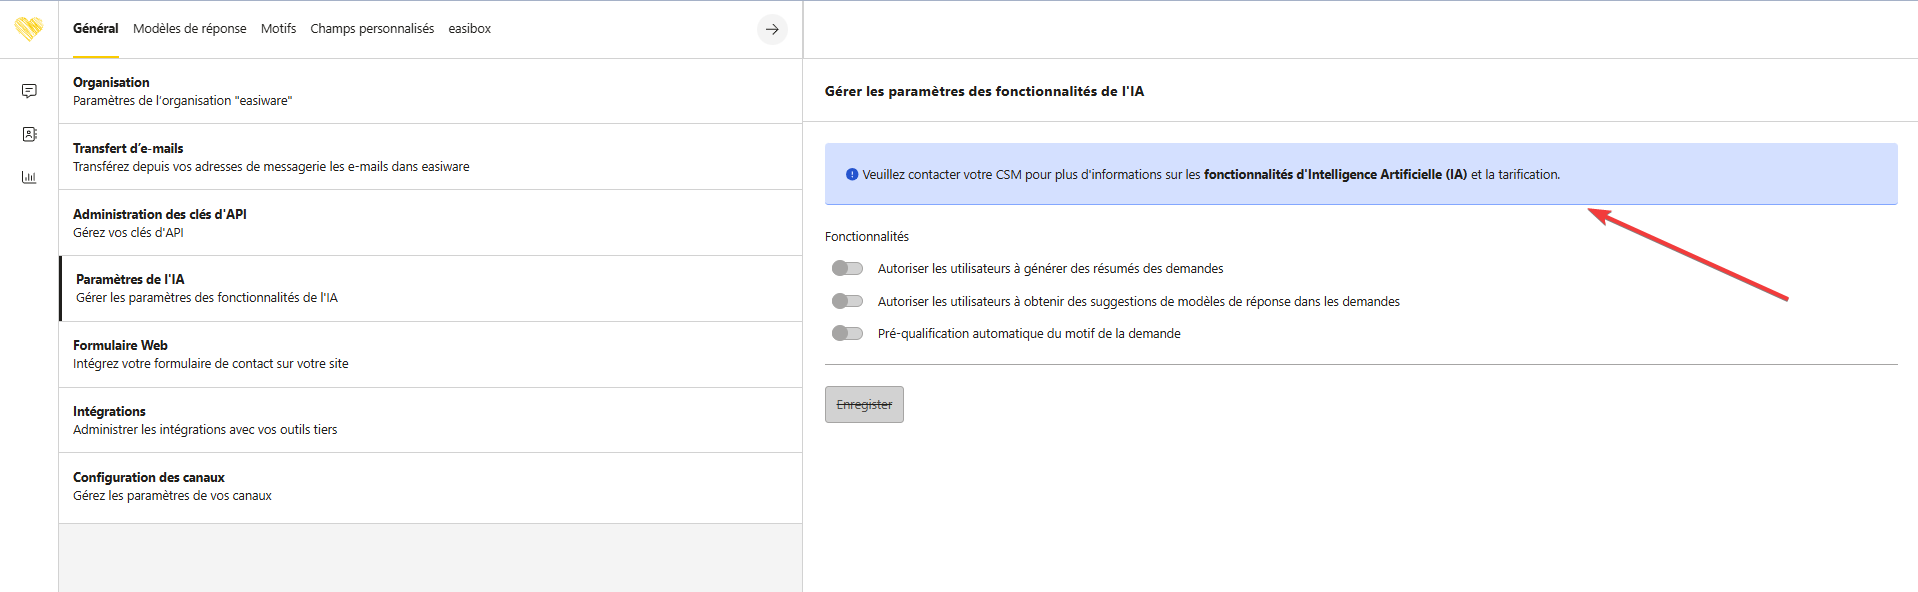The width and height of the screenshot is (1918, 592).
Task: Click the easiware heart logo
Action: 29,29
